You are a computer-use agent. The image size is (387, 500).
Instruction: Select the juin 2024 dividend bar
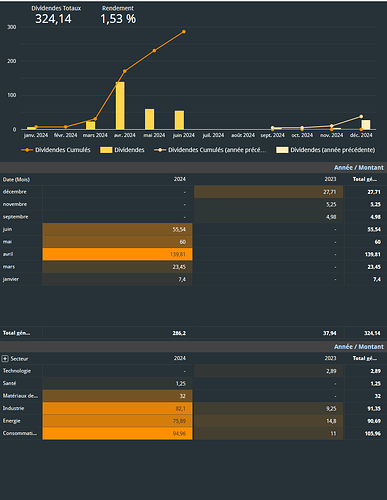tap(179, 120)
